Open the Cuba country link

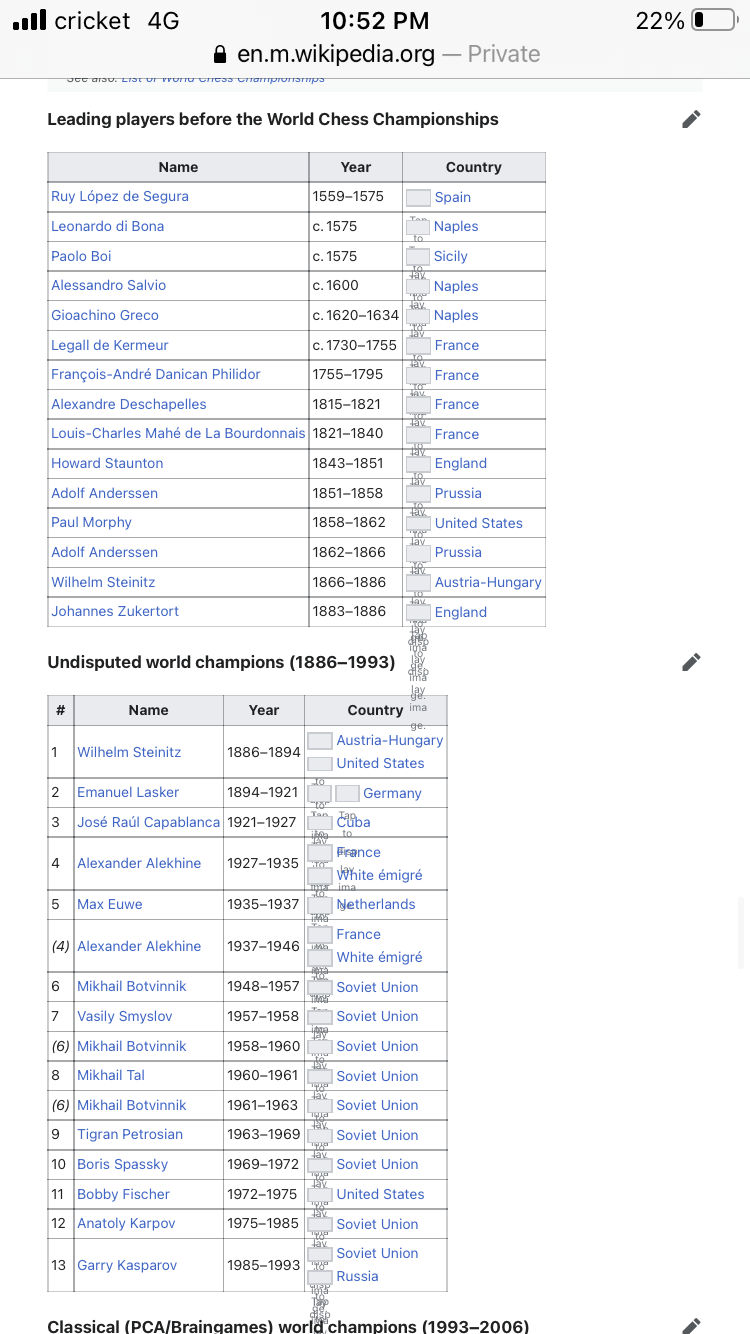pos(353,822)
